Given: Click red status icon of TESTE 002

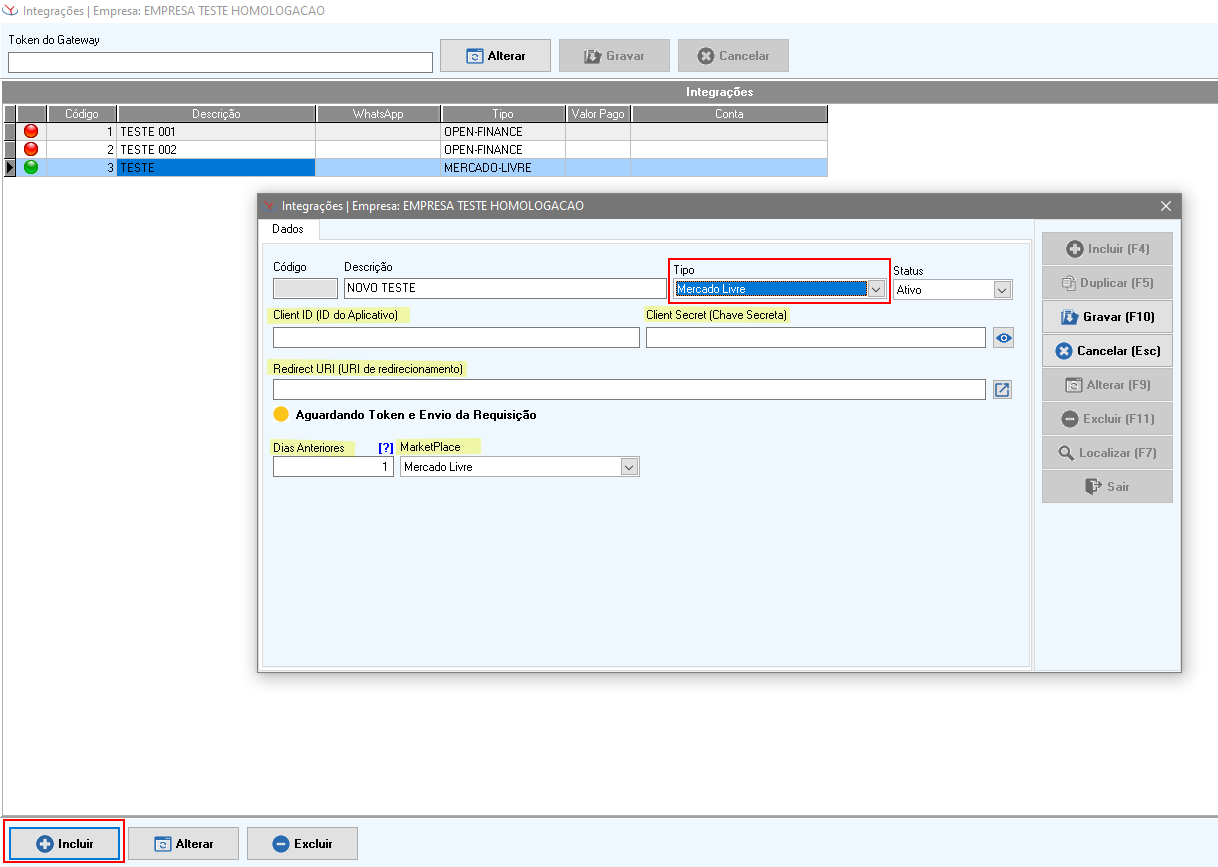Looking at the screenshot, I should tap(31, 149).
